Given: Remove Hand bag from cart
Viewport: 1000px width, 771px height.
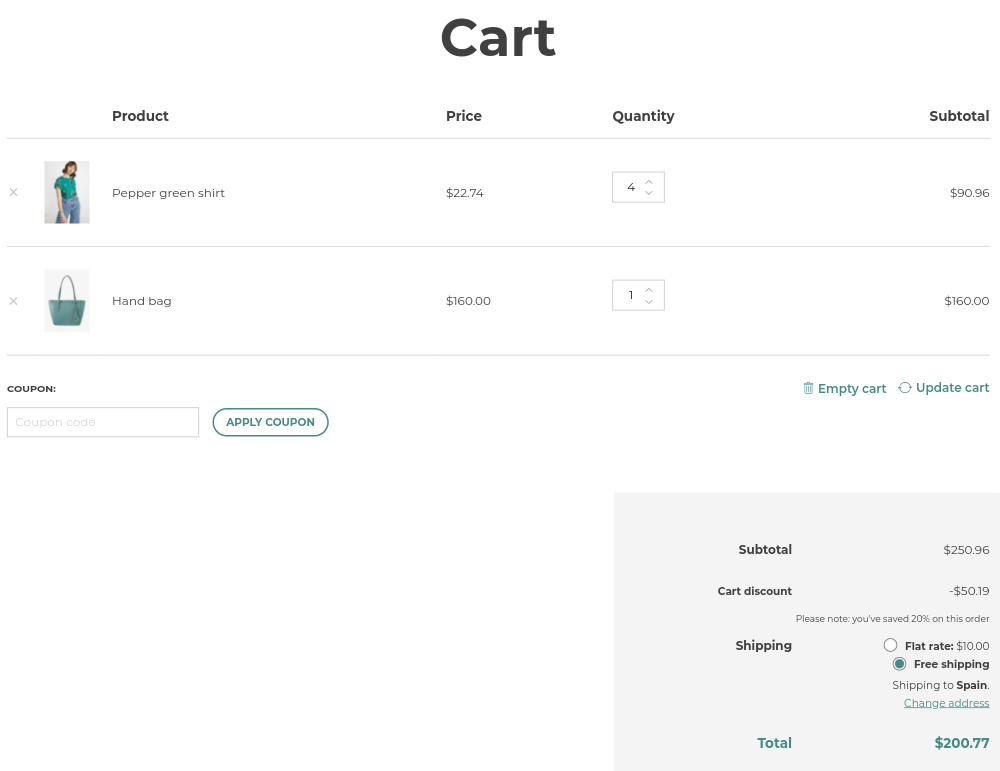Looking at the screenshot, I should click(13, 301).
